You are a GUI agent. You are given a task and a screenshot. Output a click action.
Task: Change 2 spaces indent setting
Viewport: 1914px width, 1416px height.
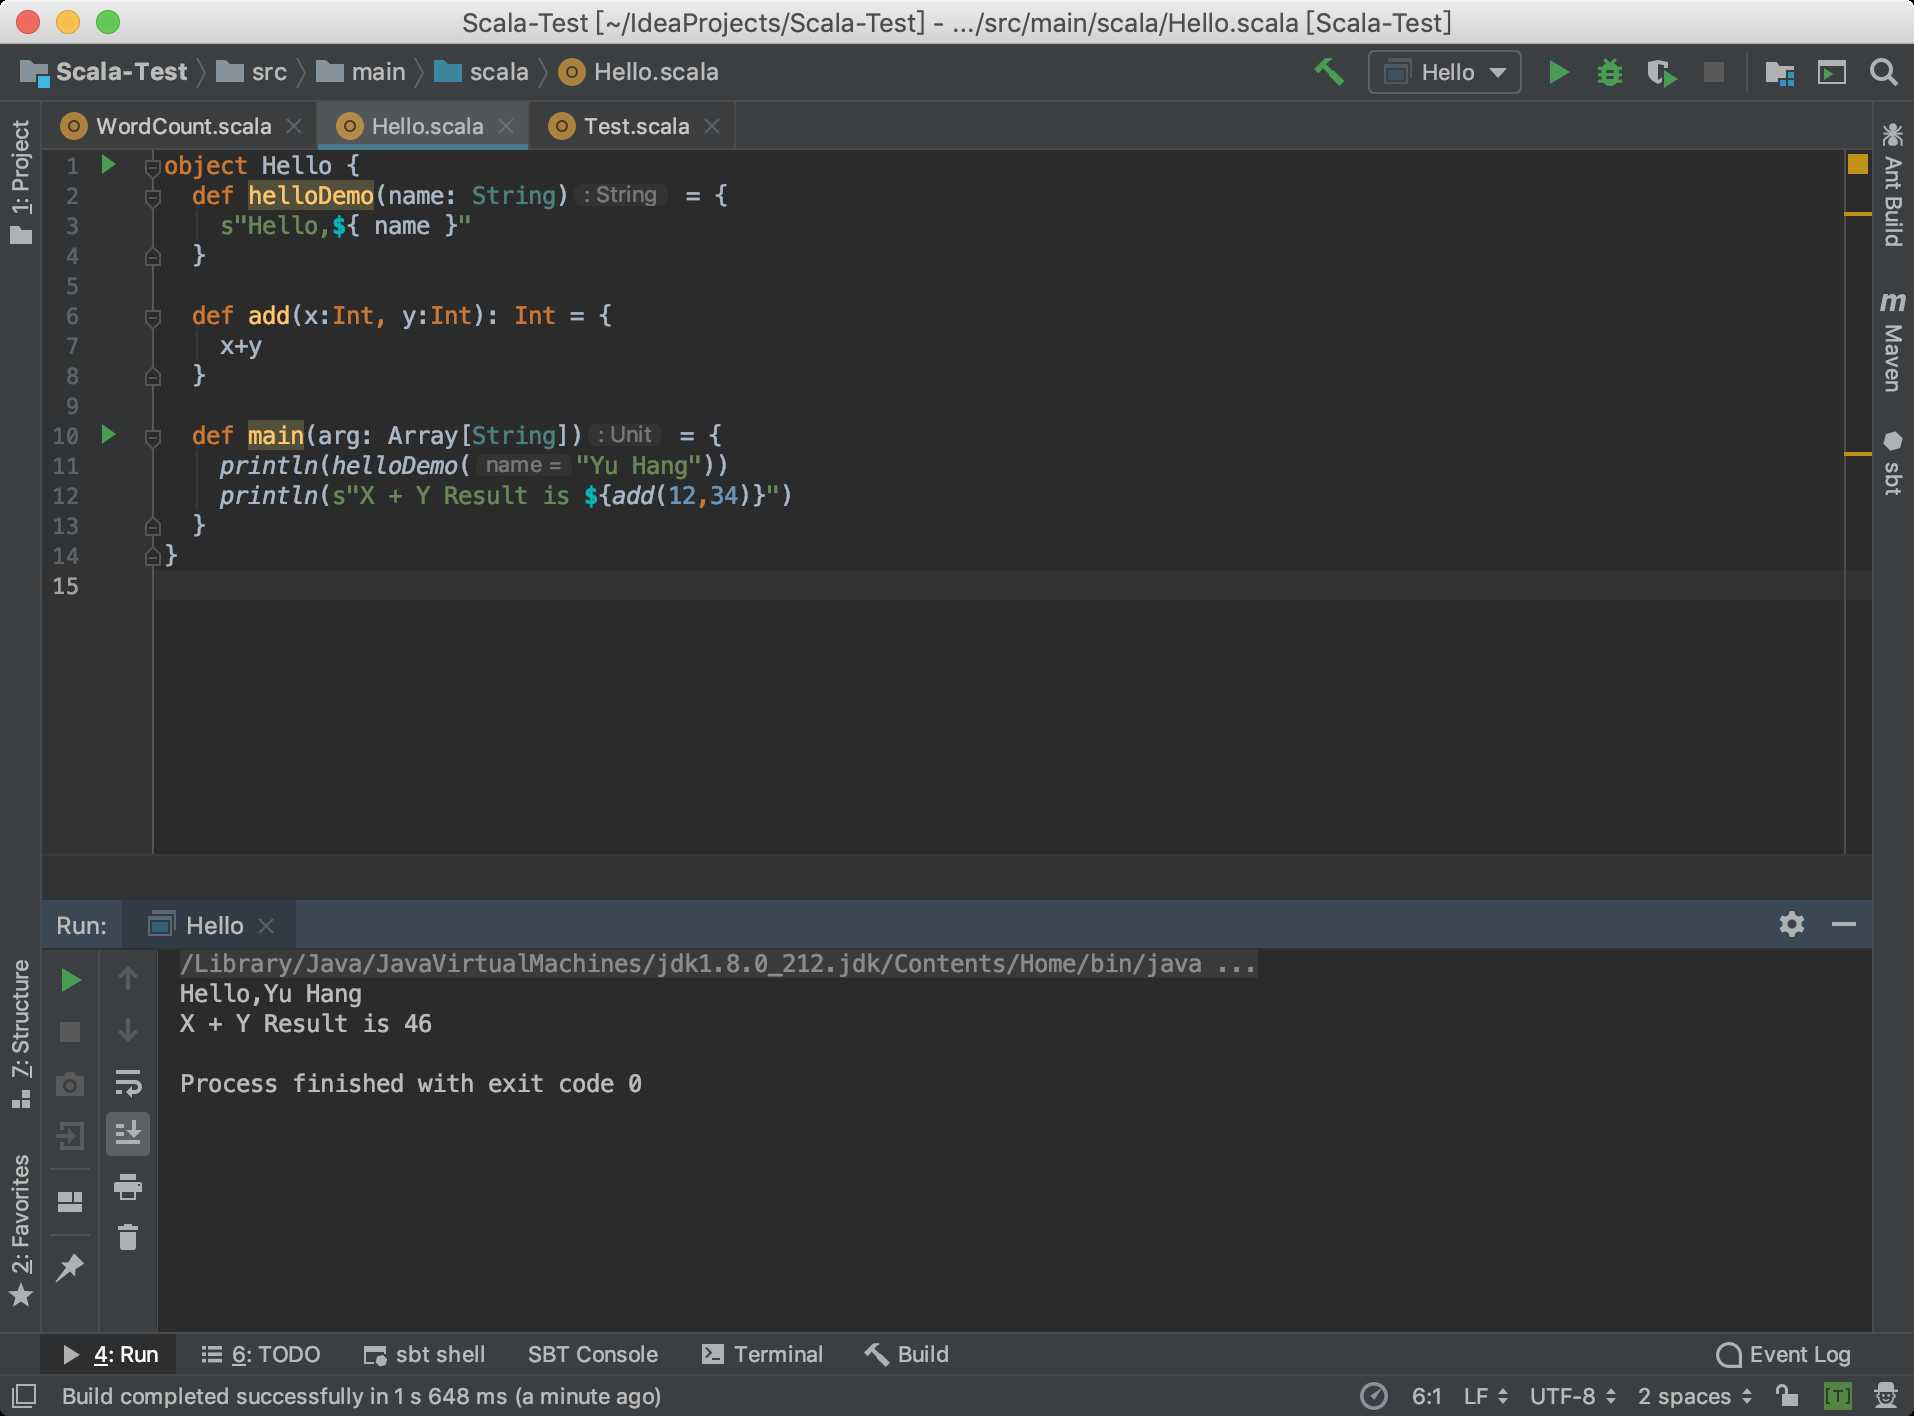coord(1696,1396)
